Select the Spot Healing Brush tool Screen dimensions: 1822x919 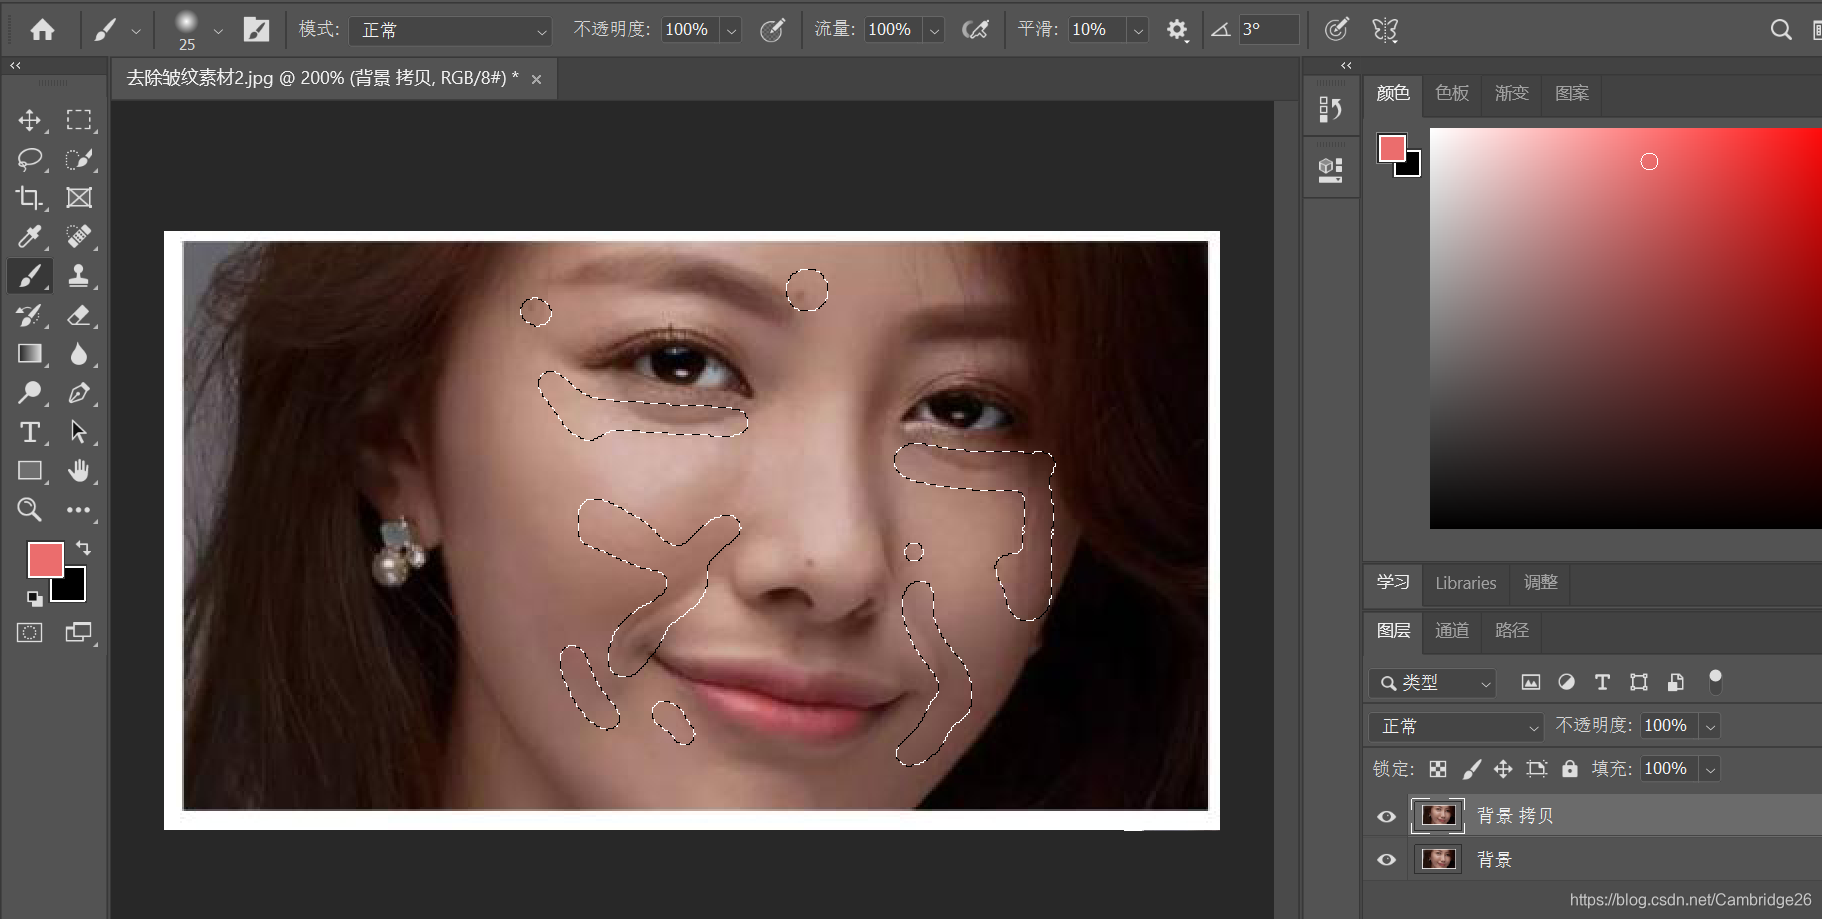click(x=79, y=237)
